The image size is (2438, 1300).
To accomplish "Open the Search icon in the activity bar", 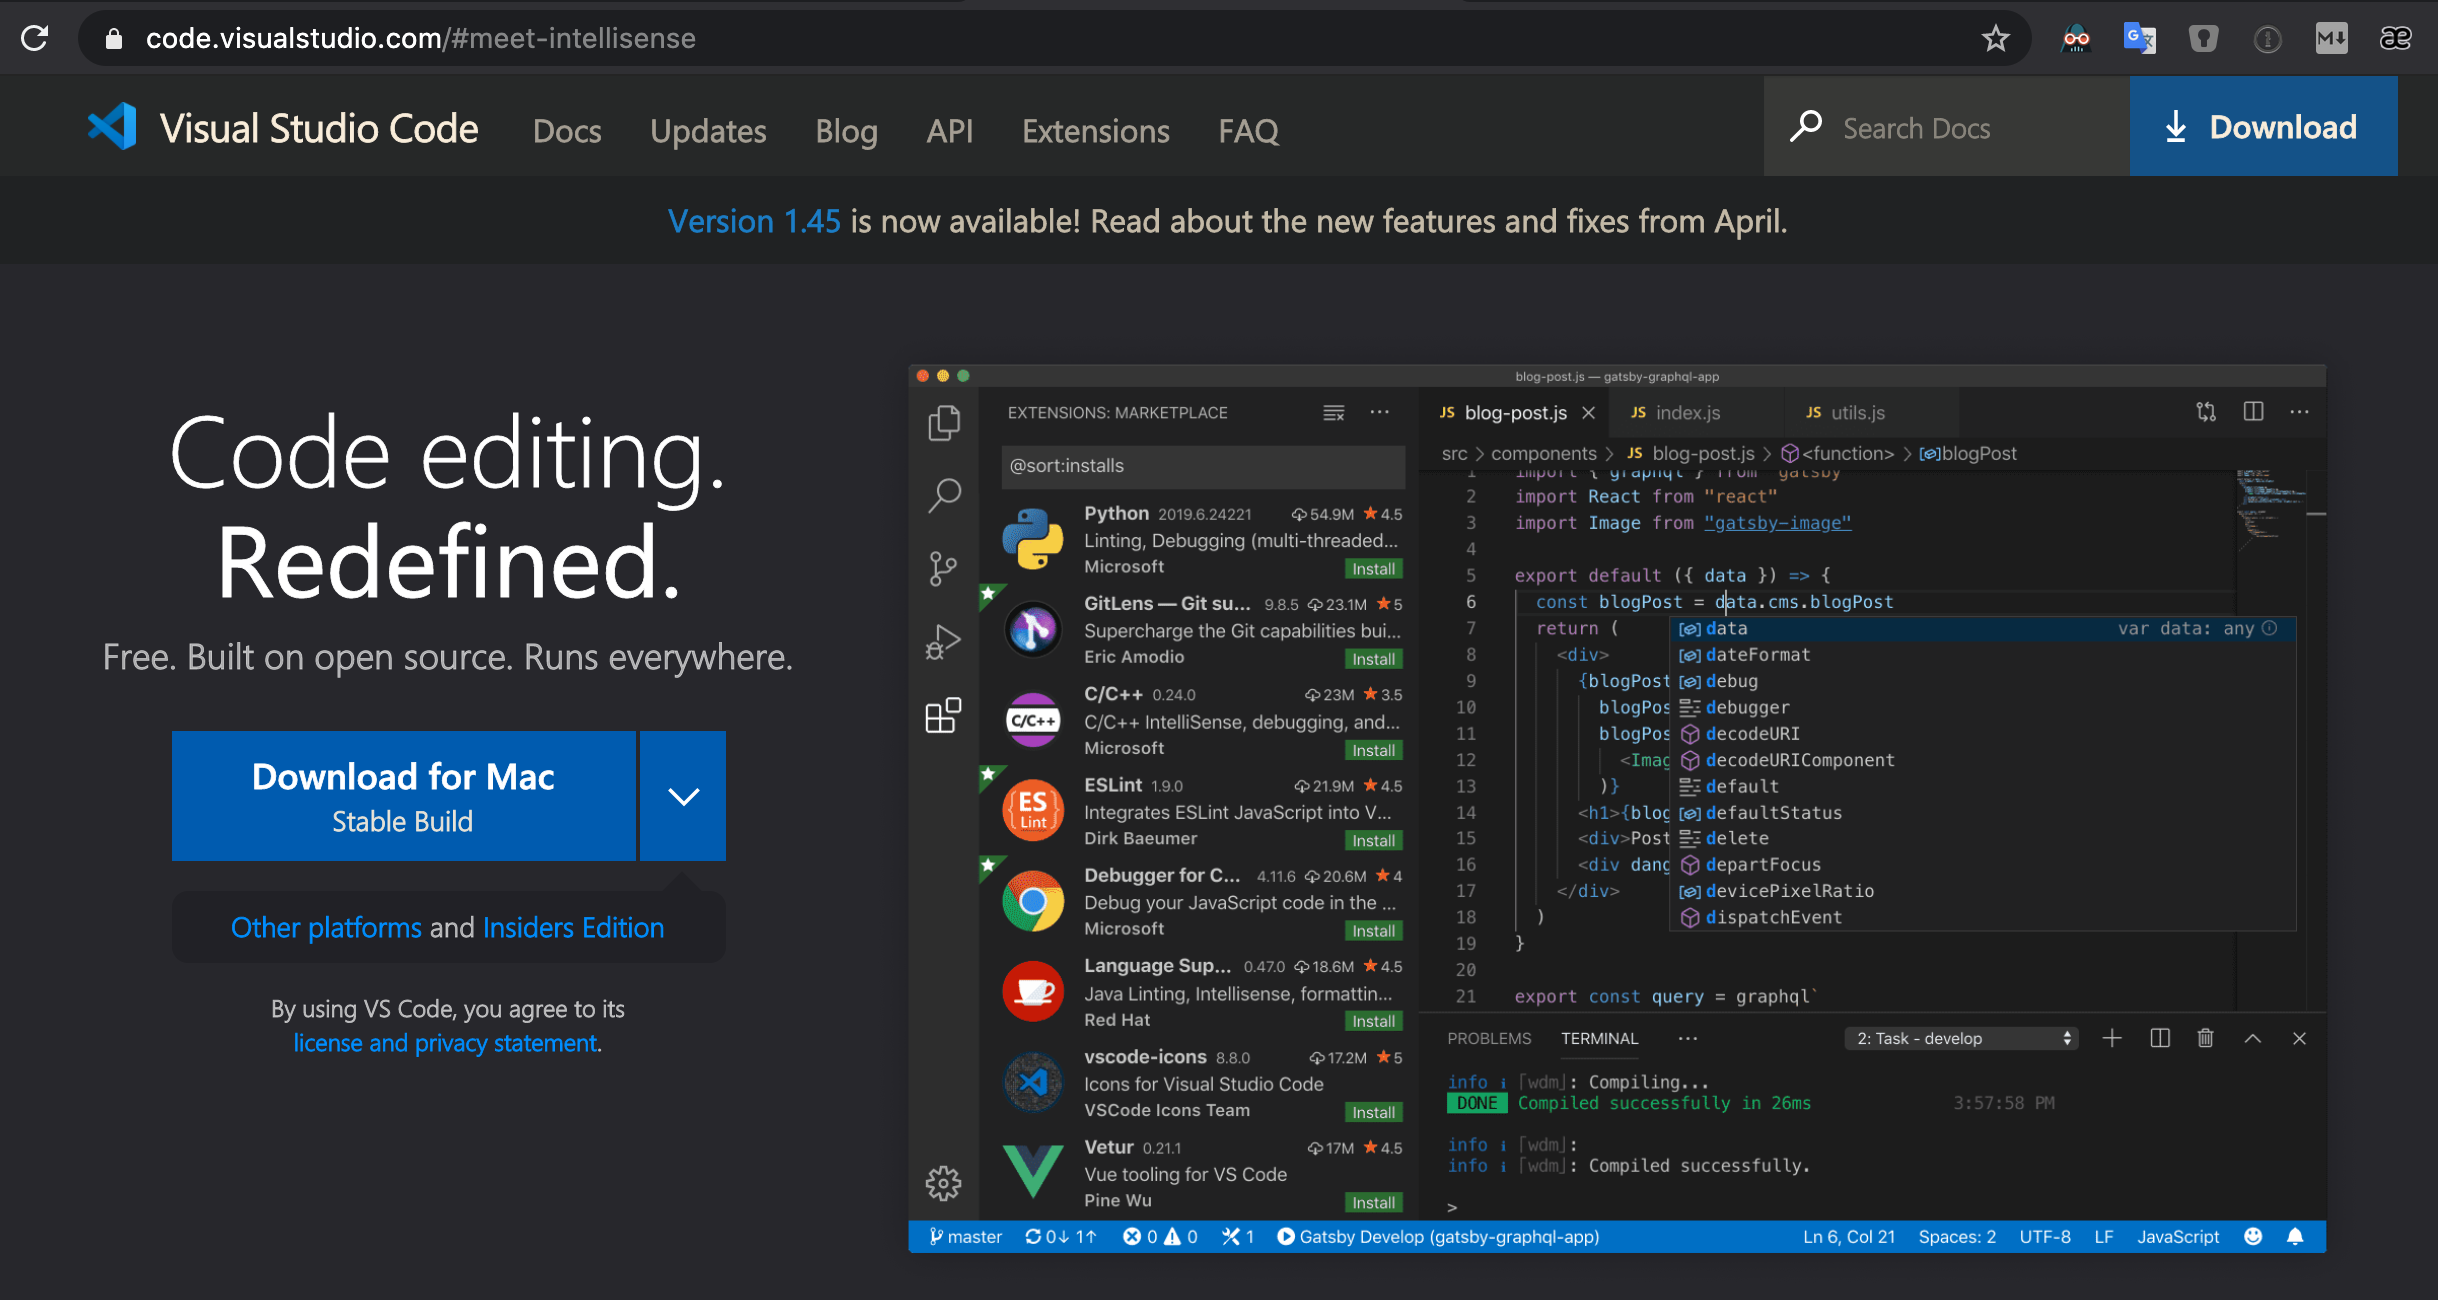I will point(943,495).
